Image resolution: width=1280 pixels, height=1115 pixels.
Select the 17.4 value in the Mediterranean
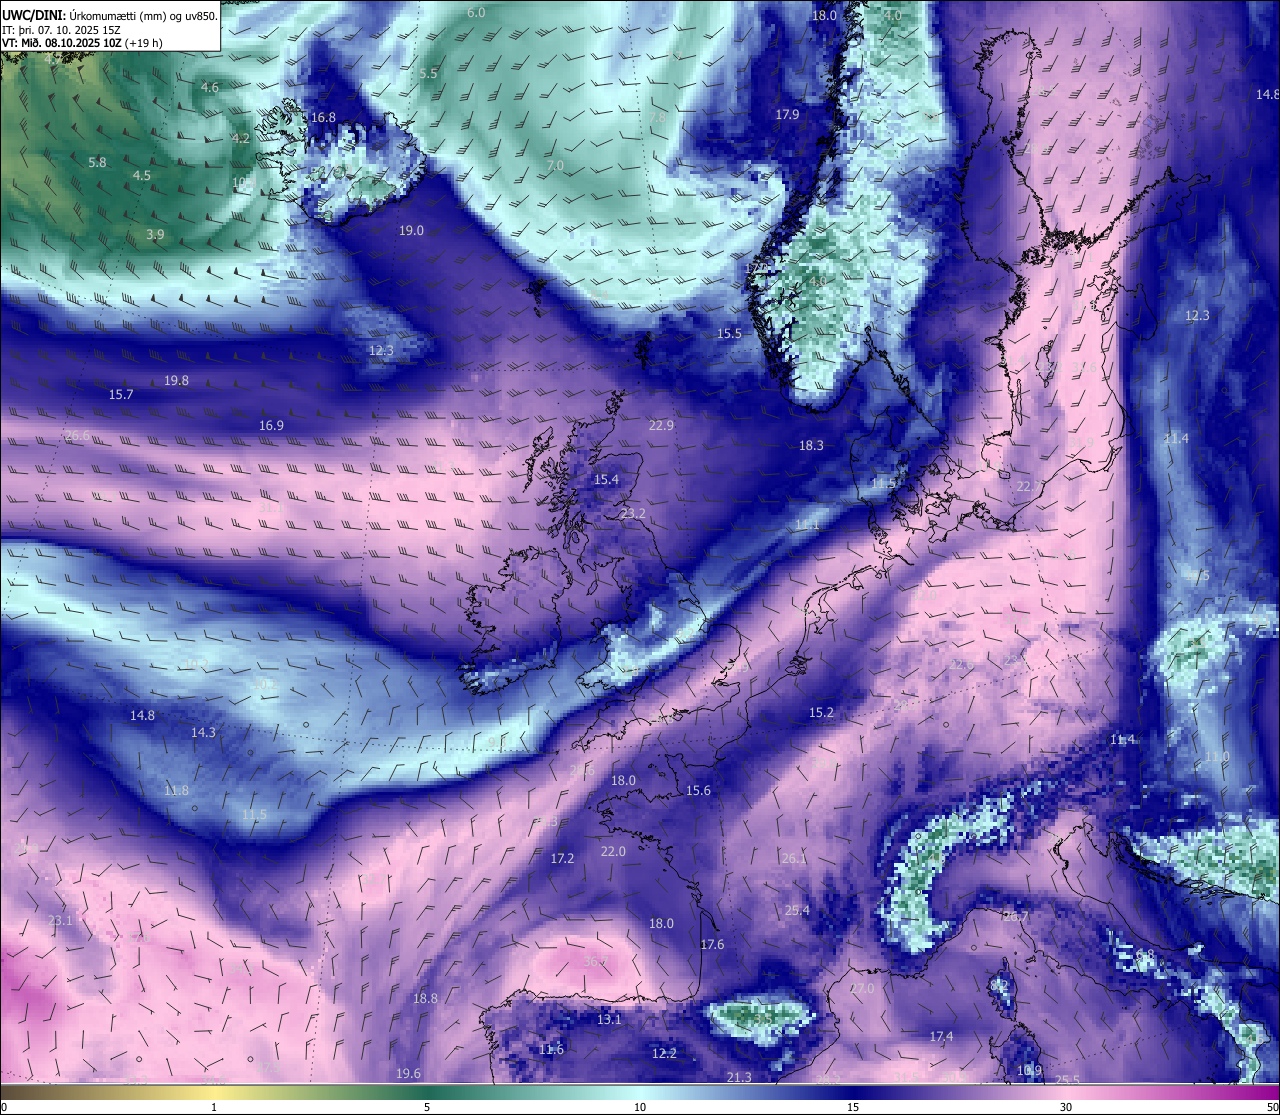coord(941,1036)
